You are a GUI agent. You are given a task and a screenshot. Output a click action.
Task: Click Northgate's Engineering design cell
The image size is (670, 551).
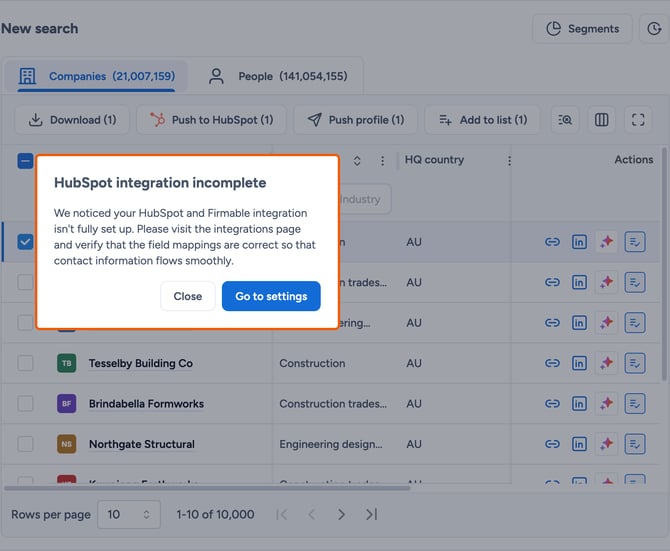331,444
